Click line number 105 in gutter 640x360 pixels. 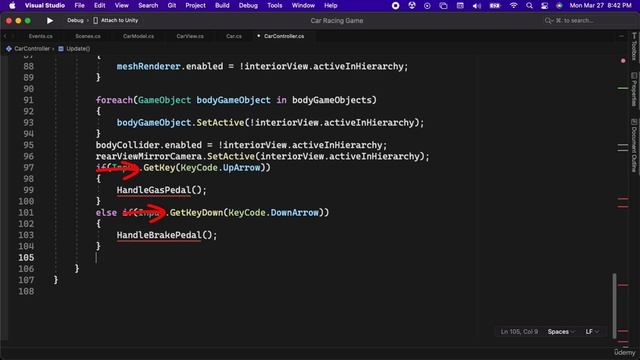tap(26, 258)
